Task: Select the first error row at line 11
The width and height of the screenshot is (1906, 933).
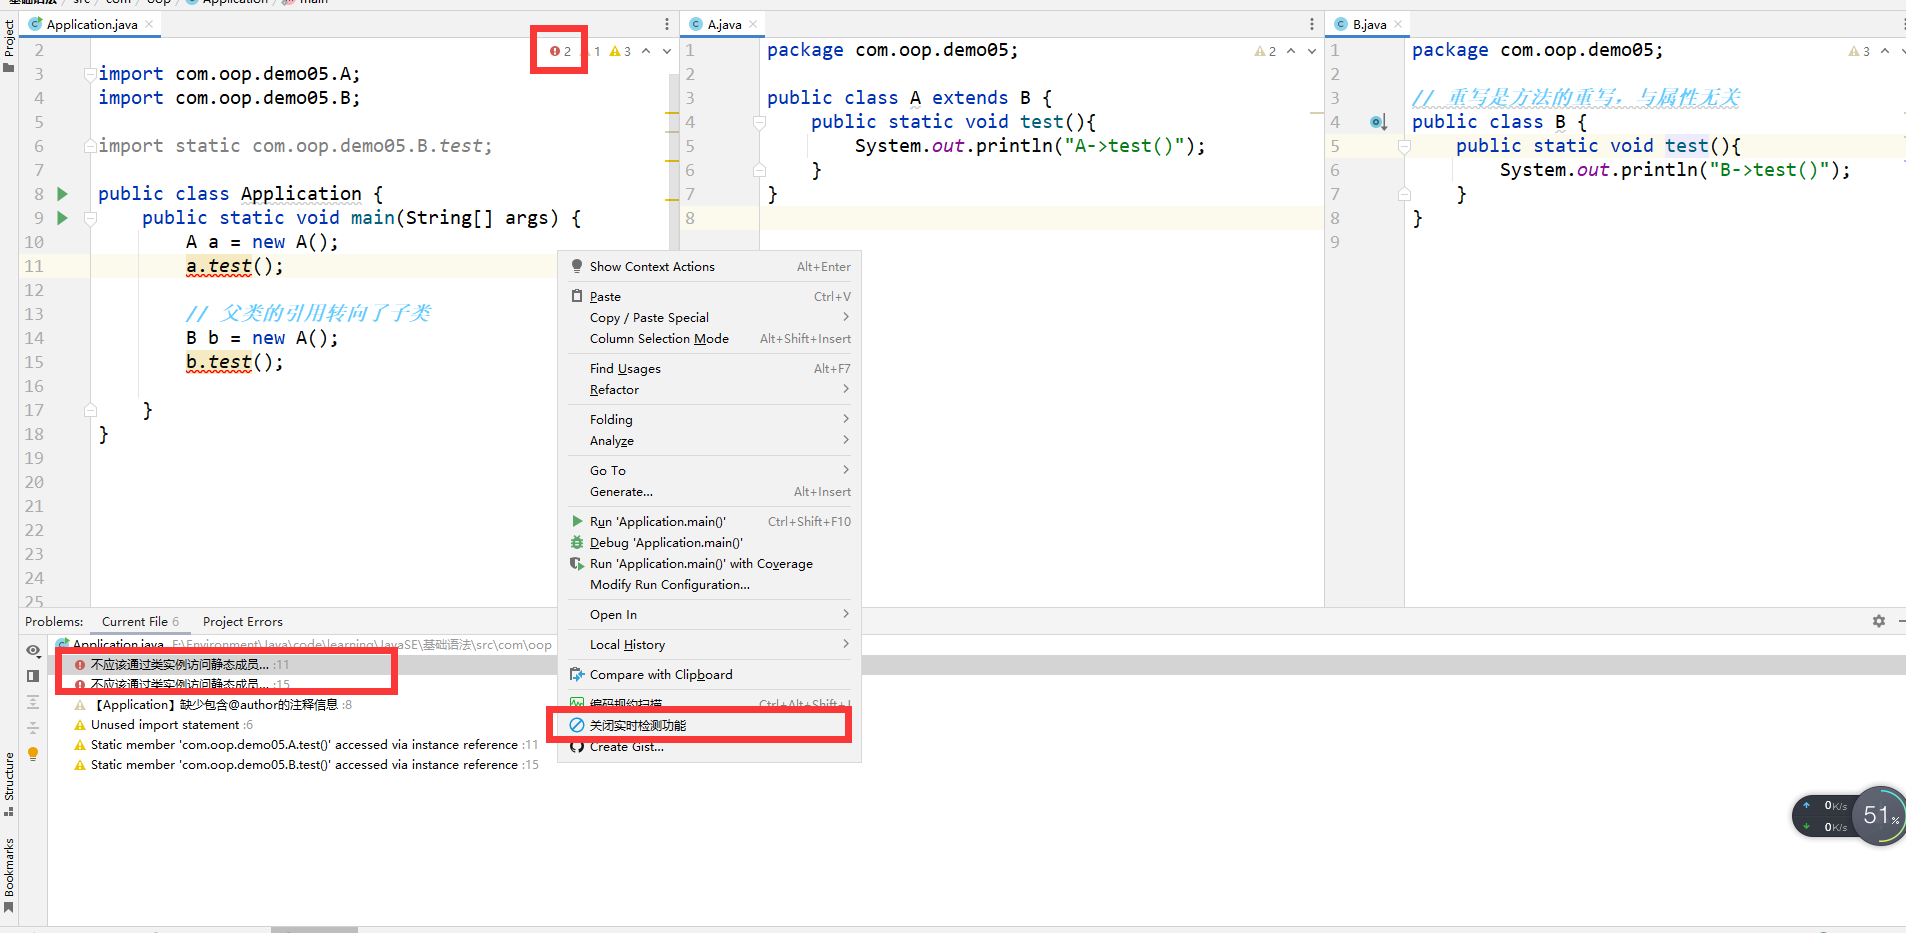Action: tap(181, 665)
